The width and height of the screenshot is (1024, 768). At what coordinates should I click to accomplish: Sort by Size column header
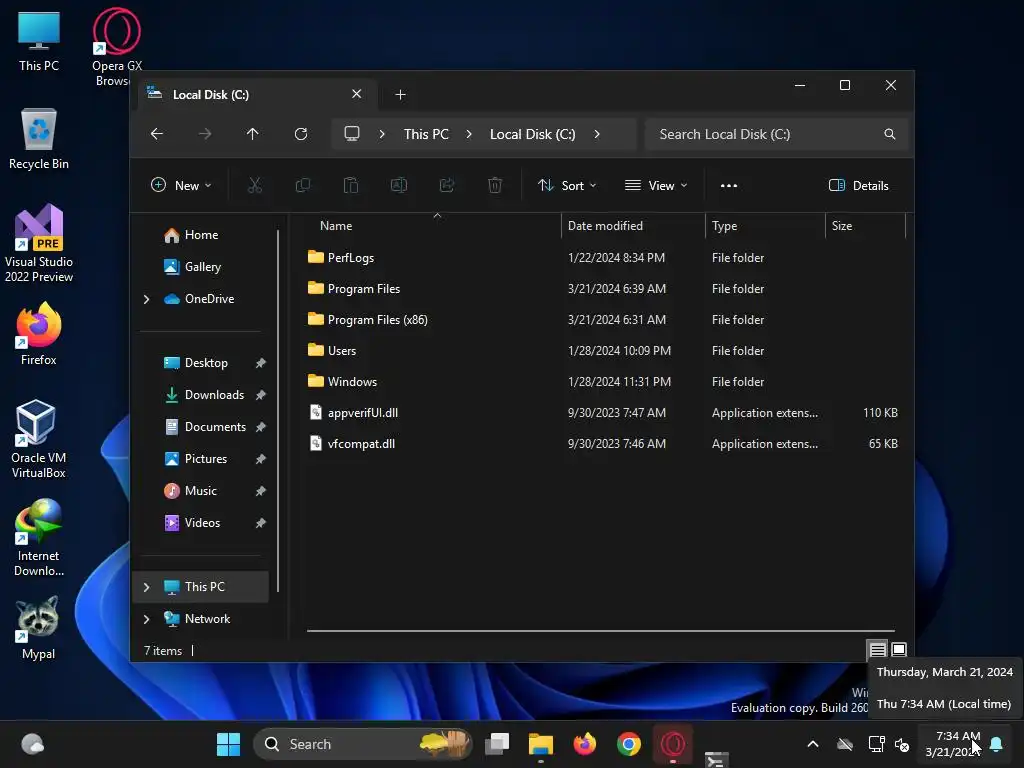(865, 226)
